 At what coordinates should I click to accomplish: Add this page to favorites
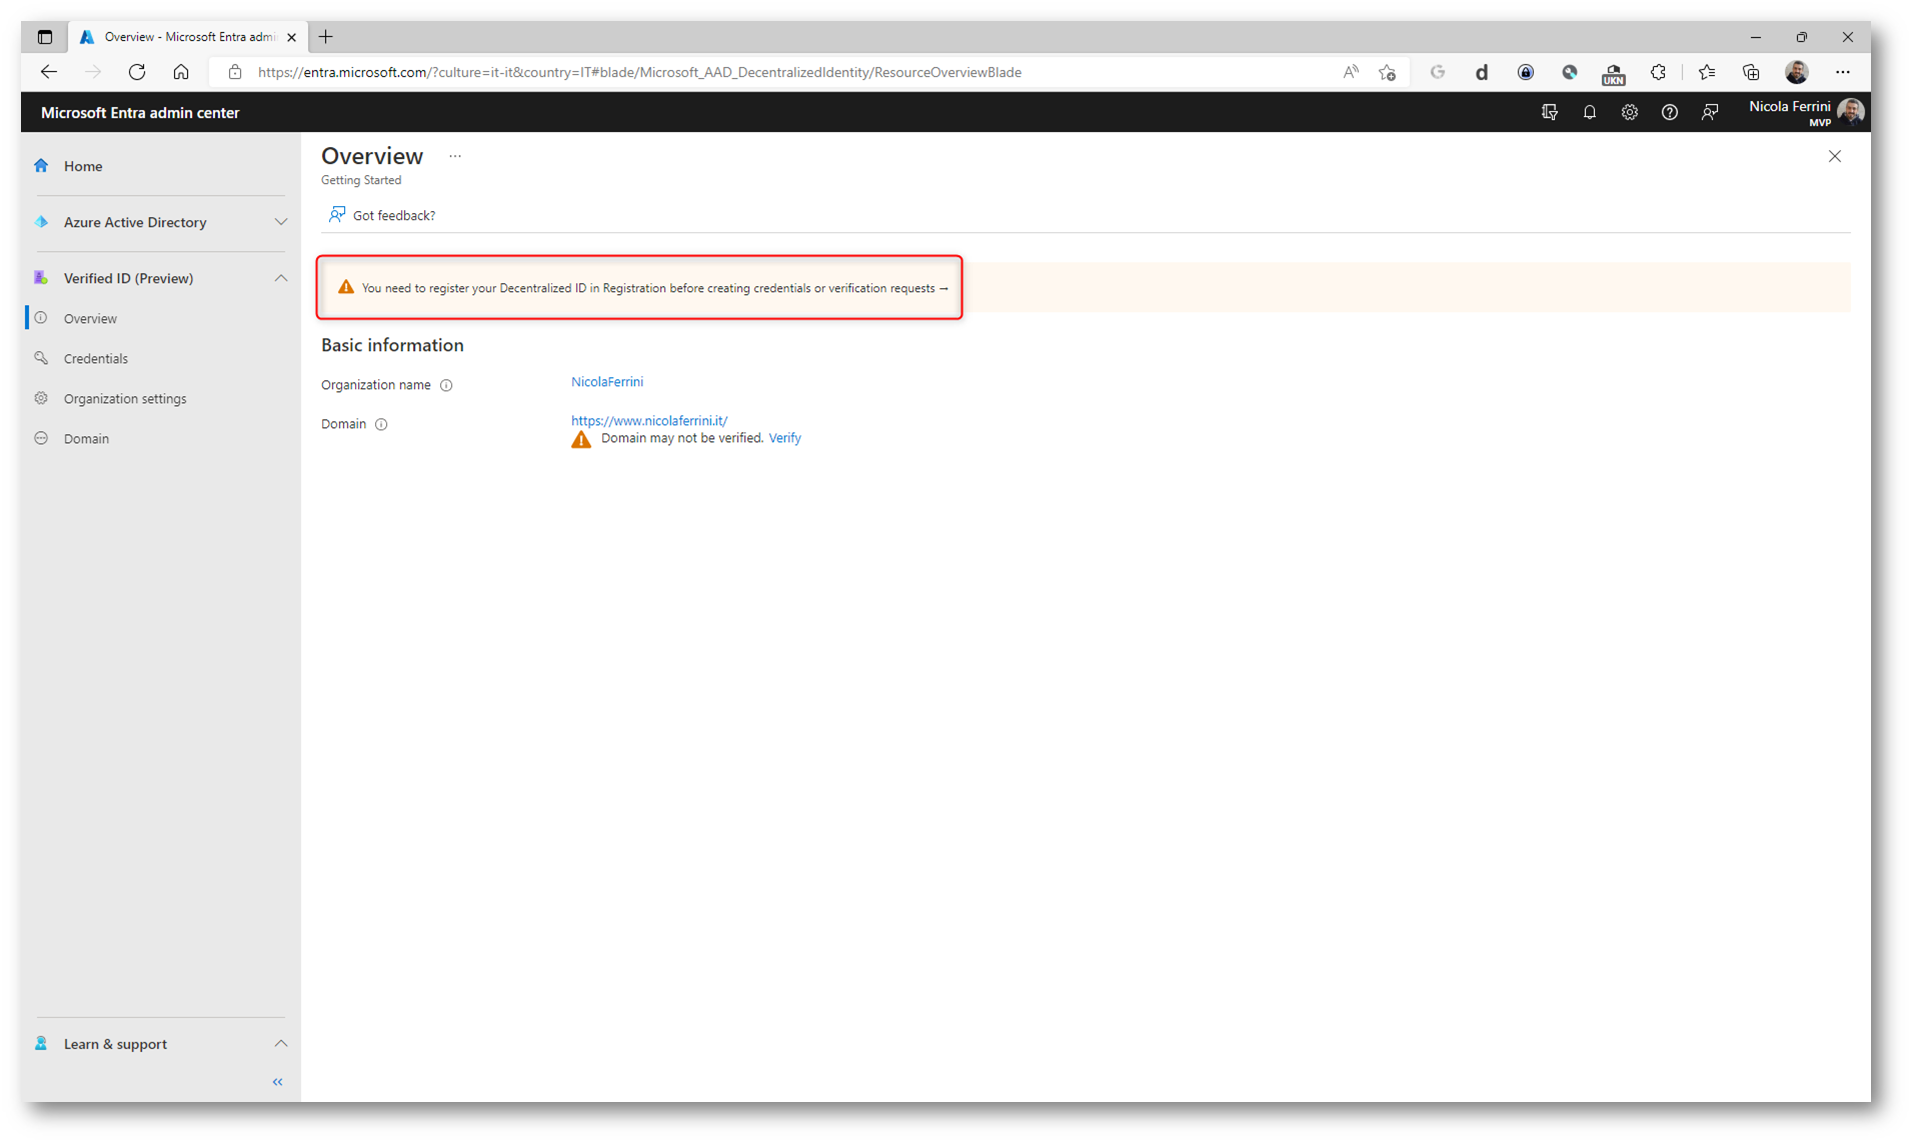coord(1387,72)
